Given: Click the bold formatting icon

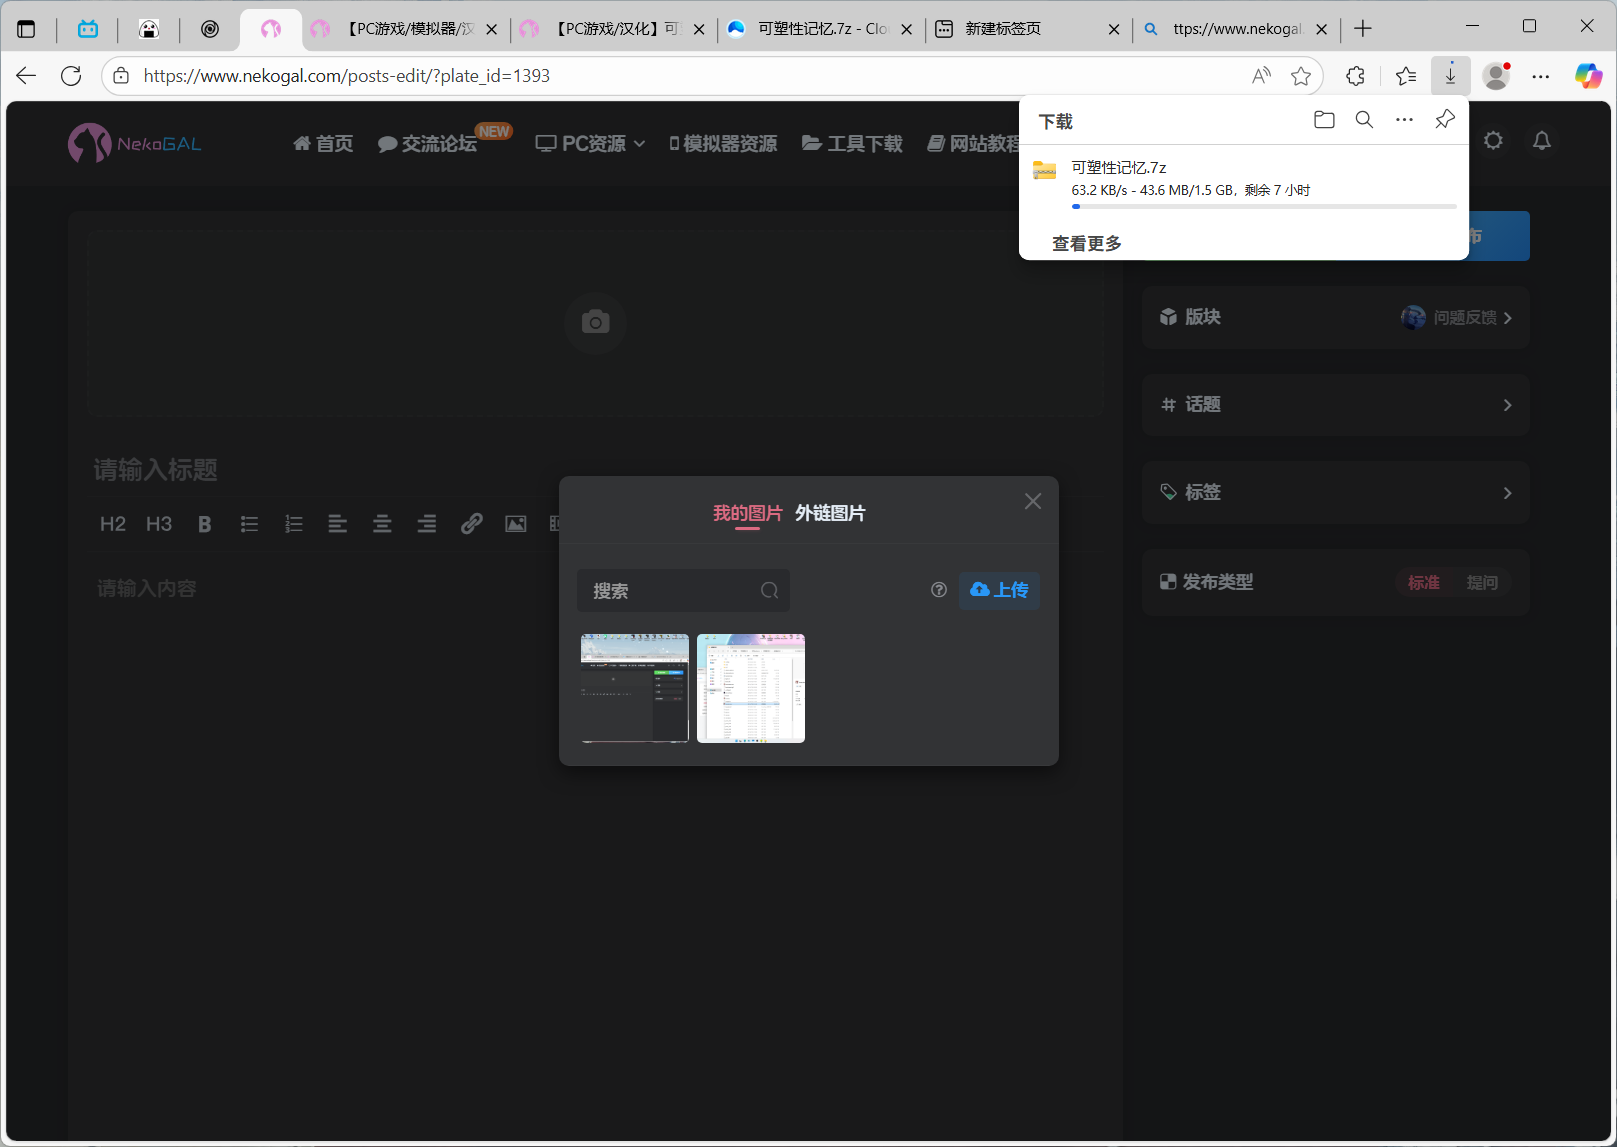Looking at the screenshot, I should (204, 524).
